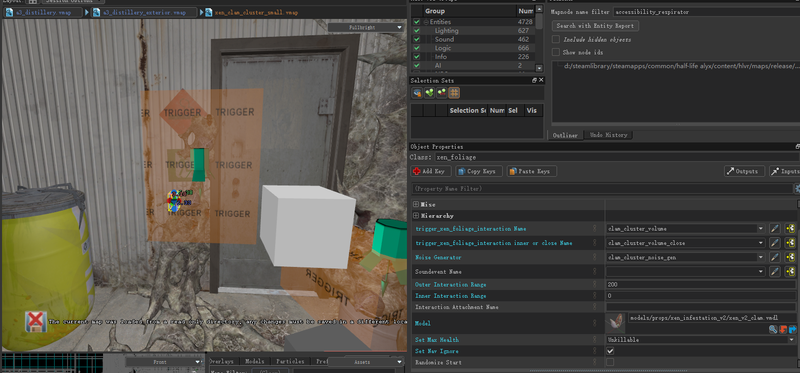Open the Assets dropdown

(x=366, y=362)
